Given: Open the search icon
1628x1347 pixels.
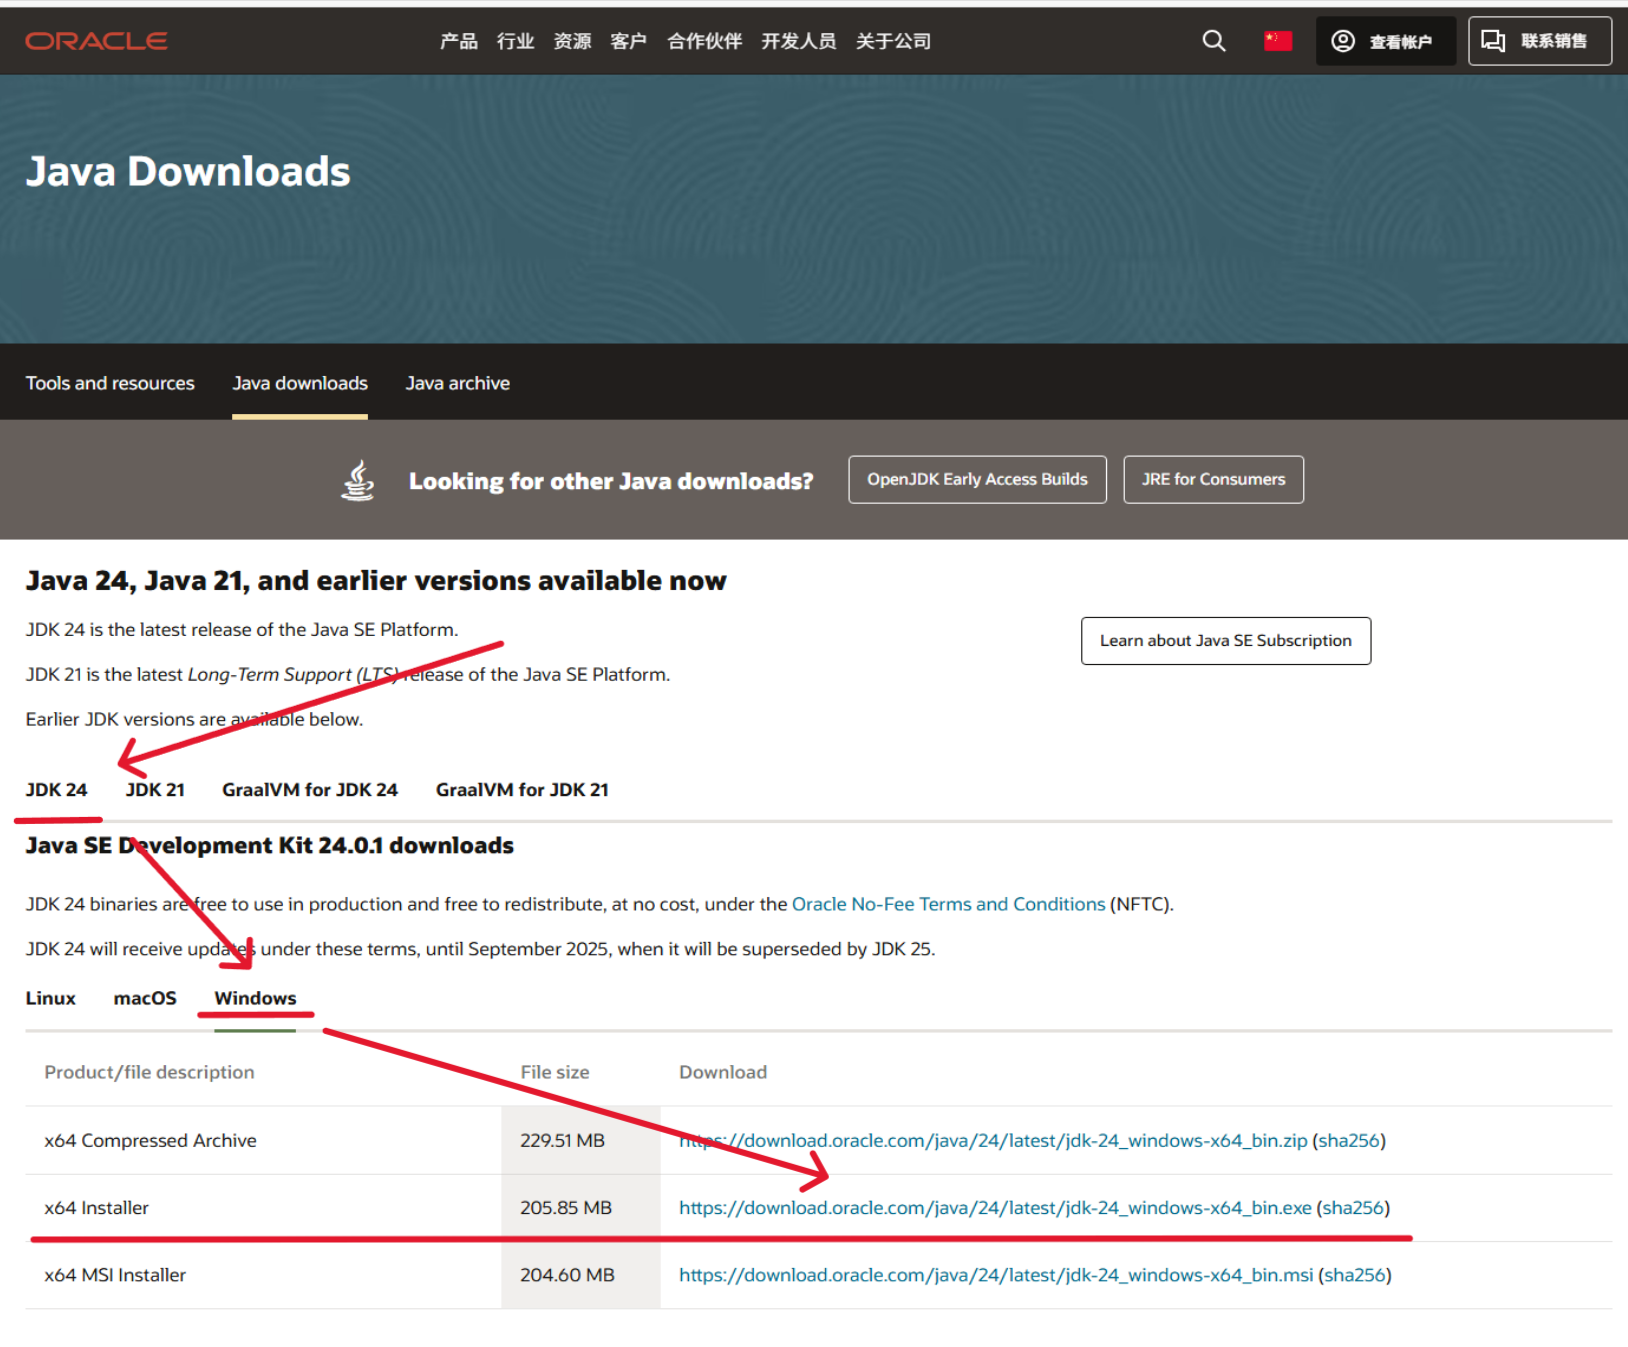Looking at the screenshot, I should (x=1213, y=40).
